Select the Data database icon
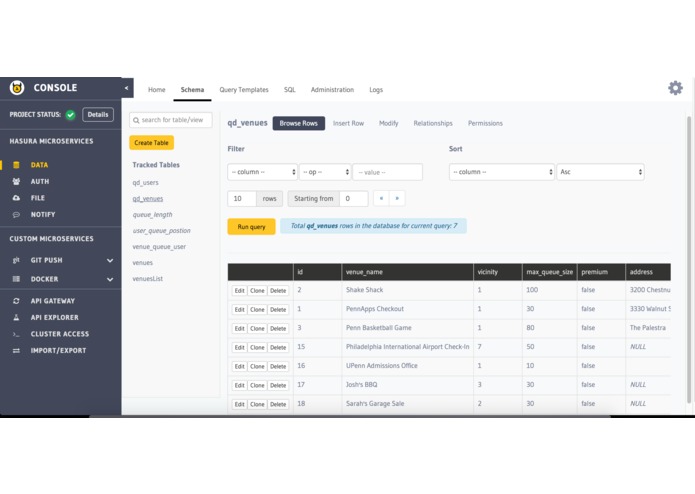The height and width of the screenshot is (494, 695). point(16,165)
